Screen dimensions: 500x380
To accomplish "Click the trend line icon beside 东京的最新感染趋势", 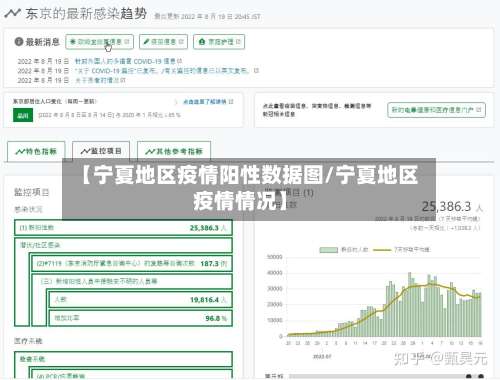I will coord(13,13).
